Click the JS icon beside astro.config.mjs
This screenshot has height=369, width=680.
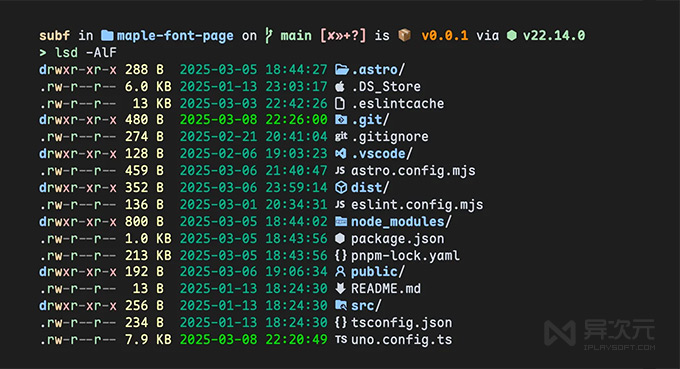pyautogui.click(x=340, y=170)
